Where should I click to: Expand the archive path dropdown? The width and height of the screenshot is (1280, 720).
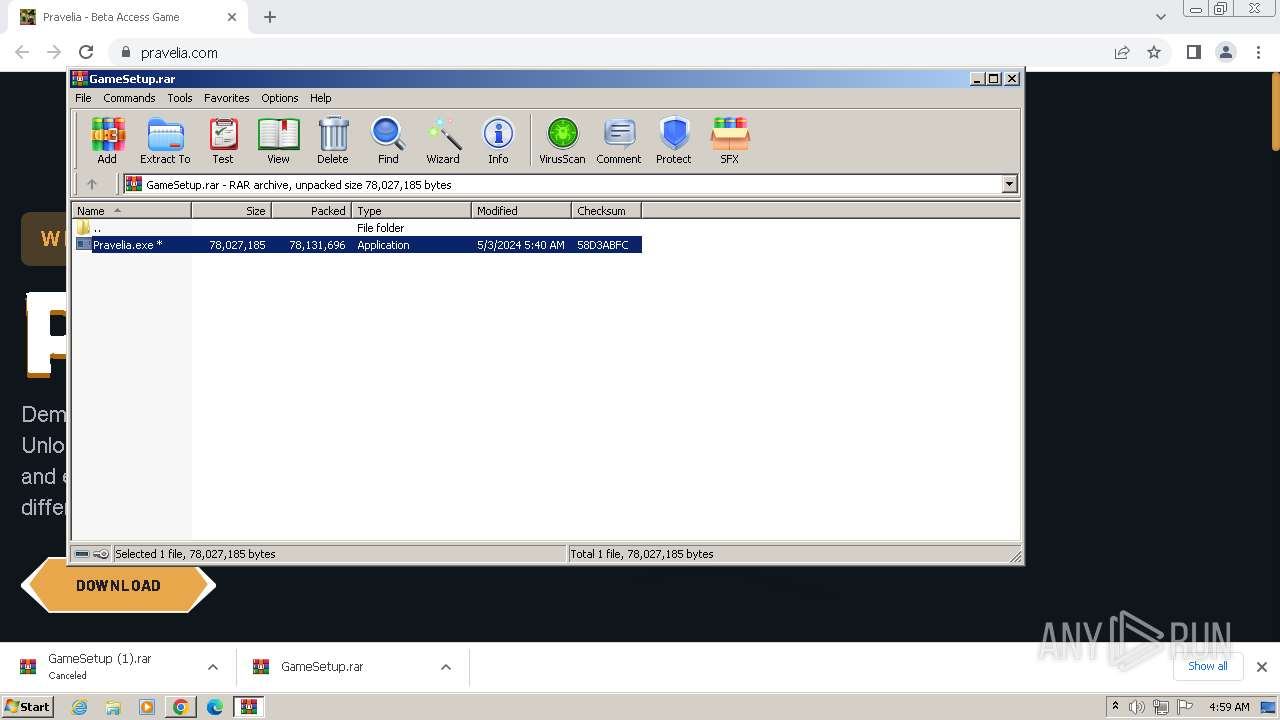(x=1009, y=184)
